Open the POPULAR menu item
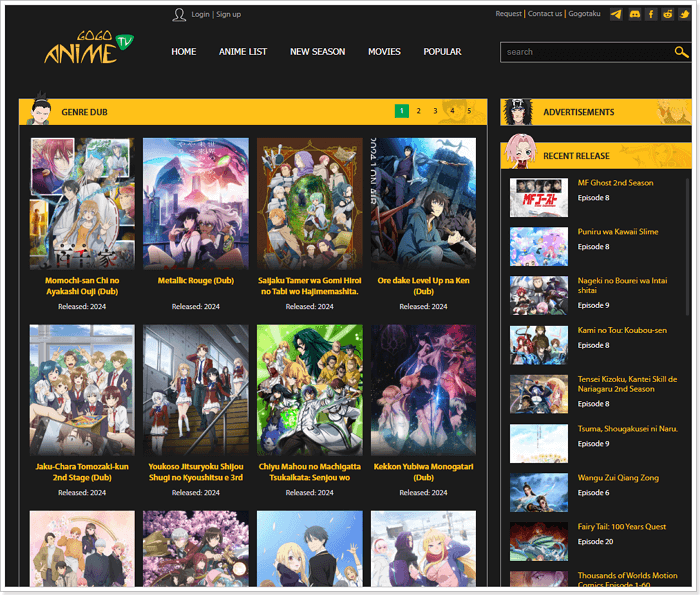The width and height of the screenshot is (700, 595). [442, 52]
